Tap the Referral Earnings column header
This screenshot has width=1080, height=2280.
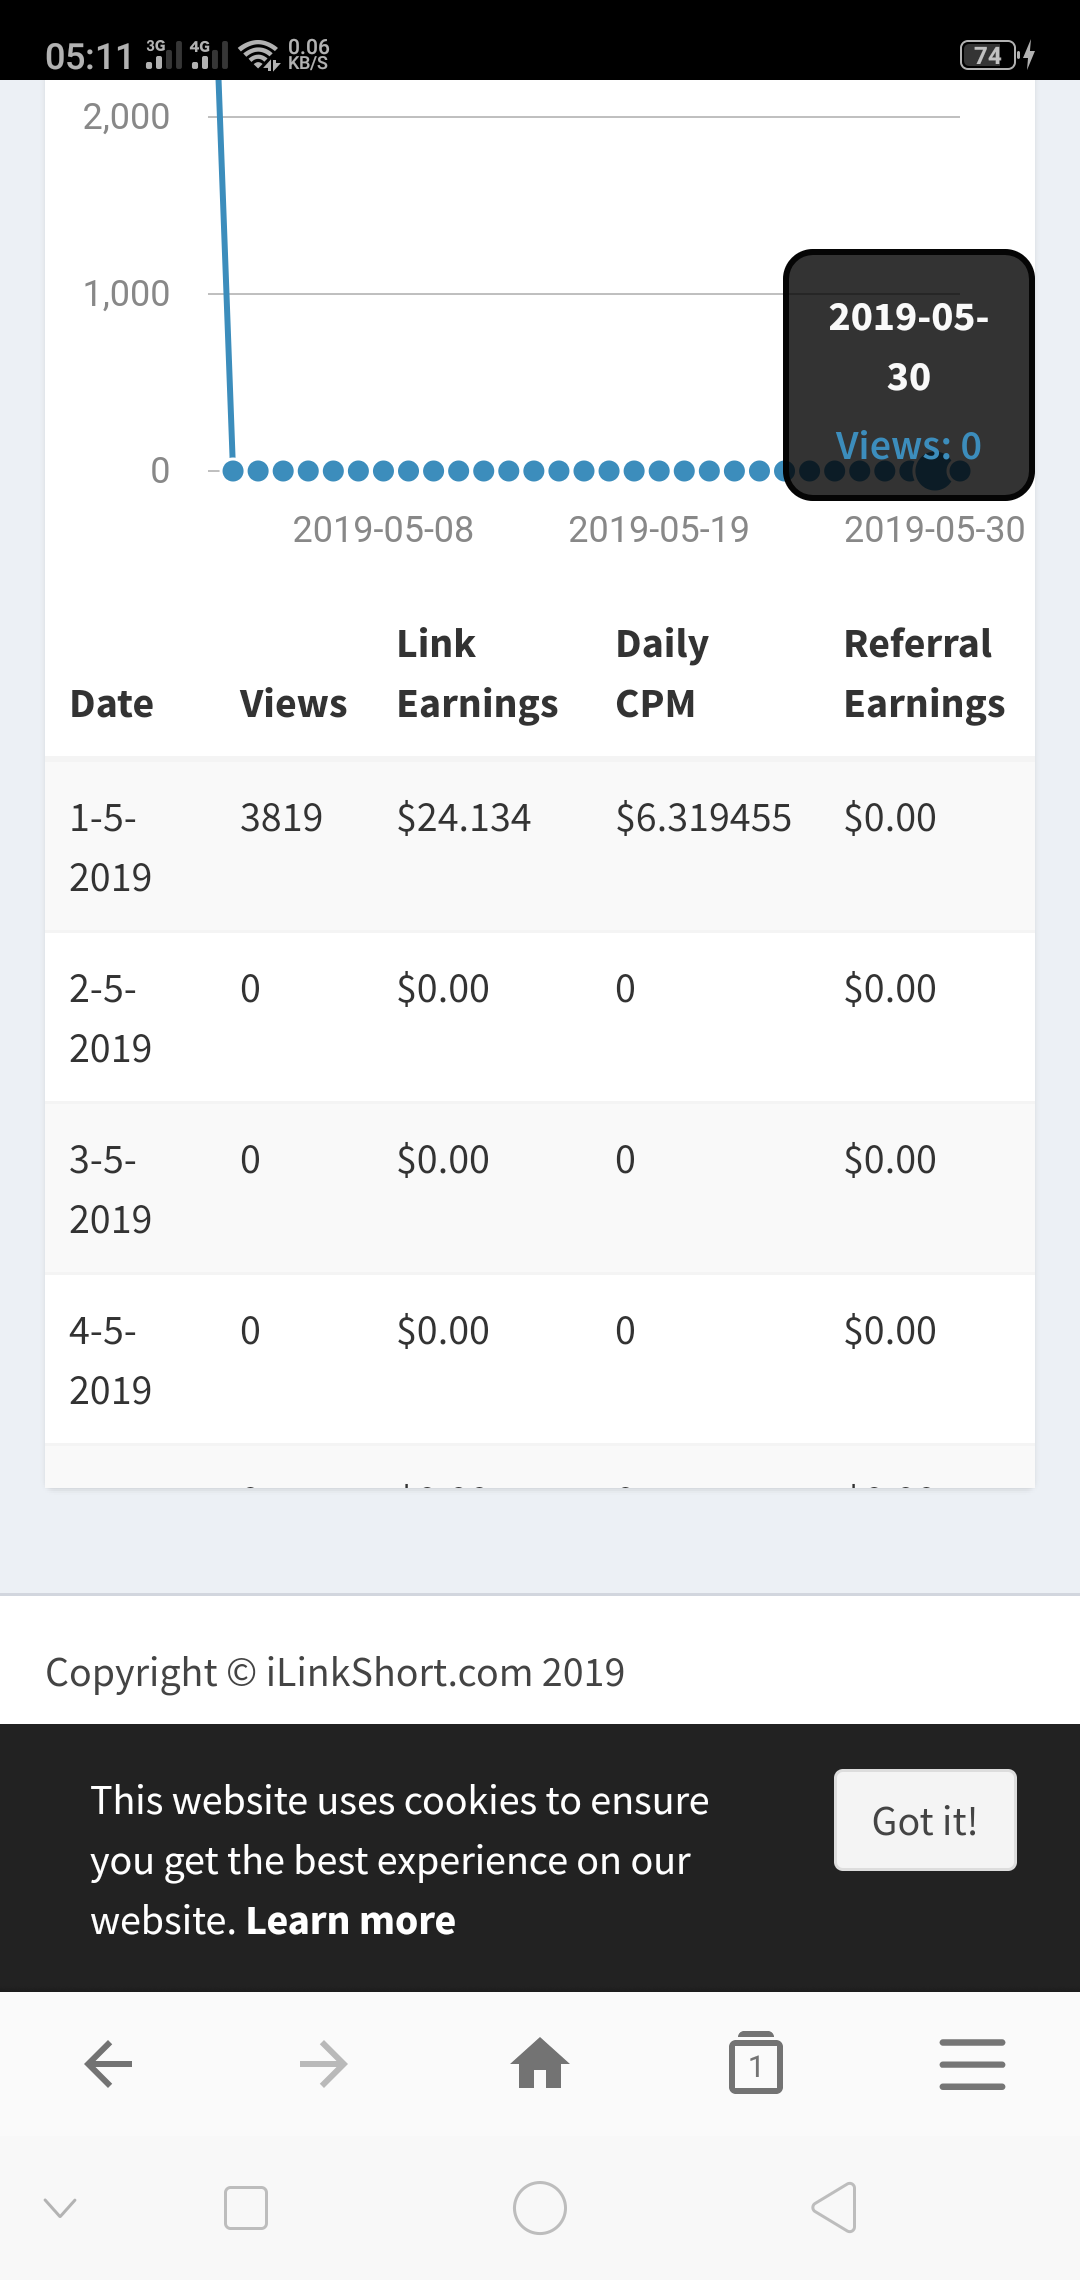[923, 674]
